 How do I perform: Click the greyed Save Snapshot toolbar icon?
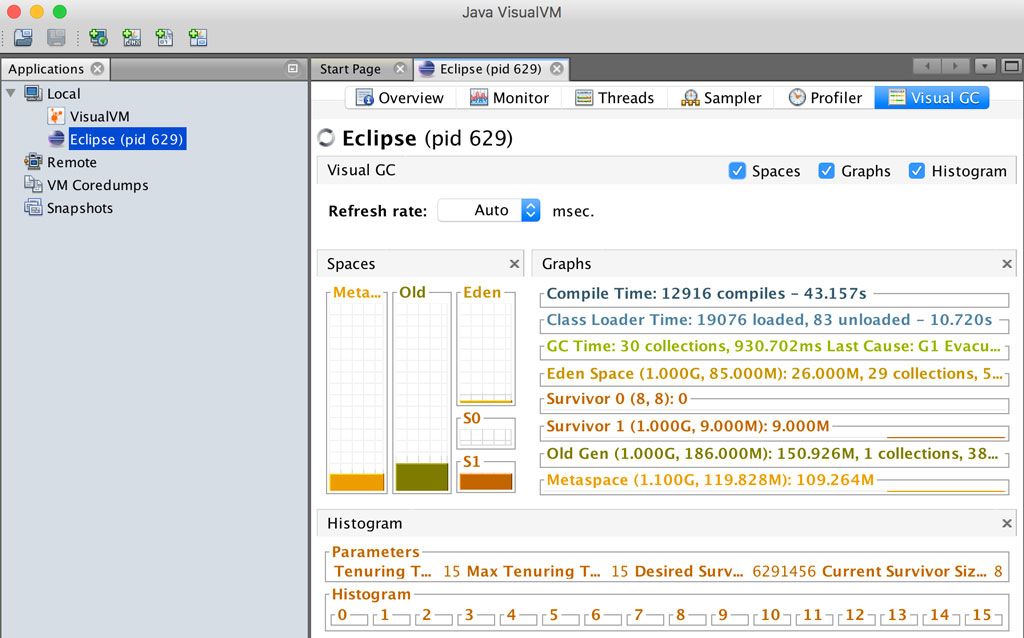pyautogui.click(x=56, y=37)
